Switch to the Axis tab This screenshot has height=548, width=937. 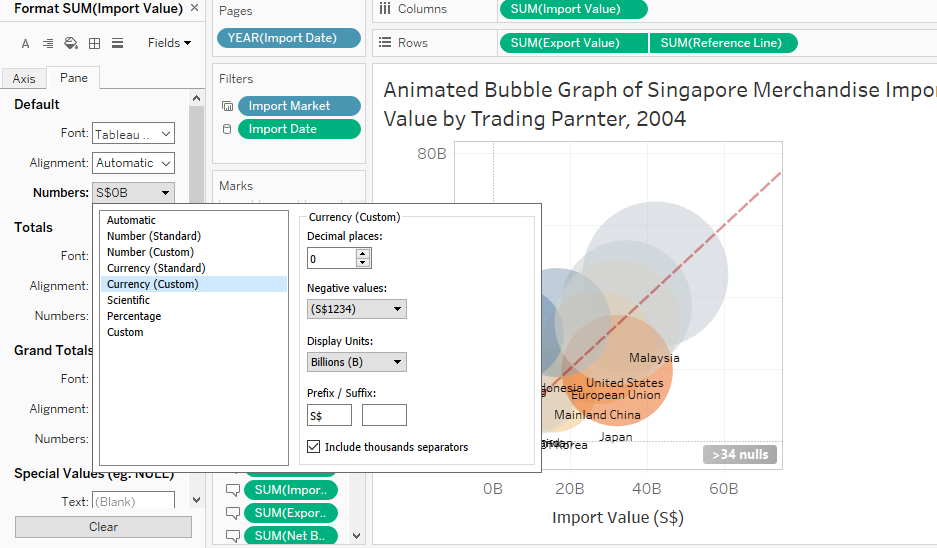[x=24, y=79]
